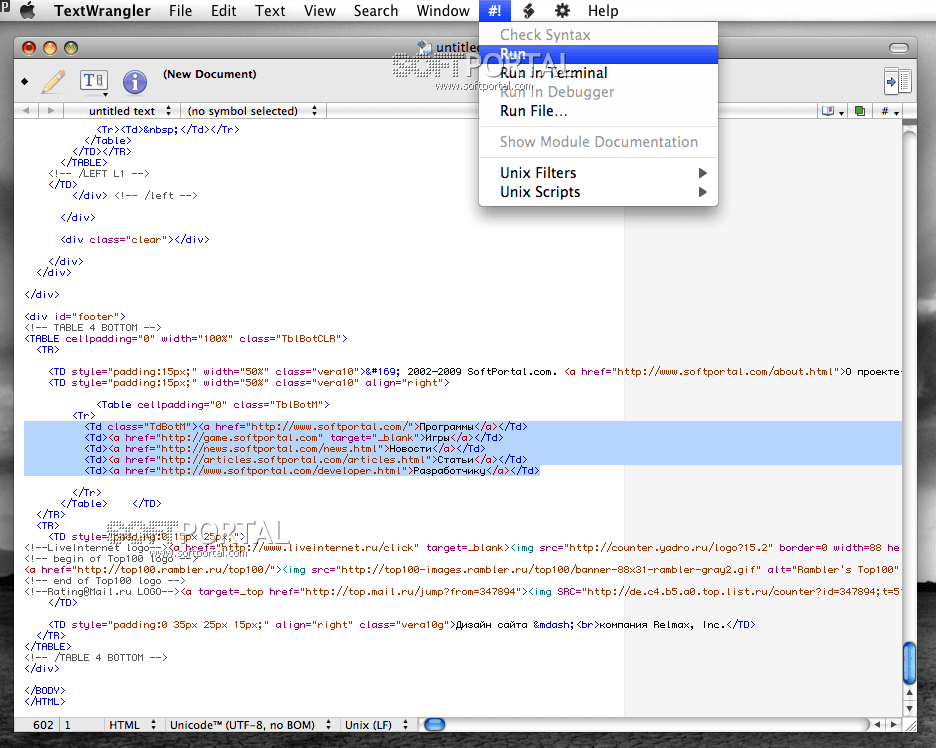Click the pencil document state icon

pos(53,81)
